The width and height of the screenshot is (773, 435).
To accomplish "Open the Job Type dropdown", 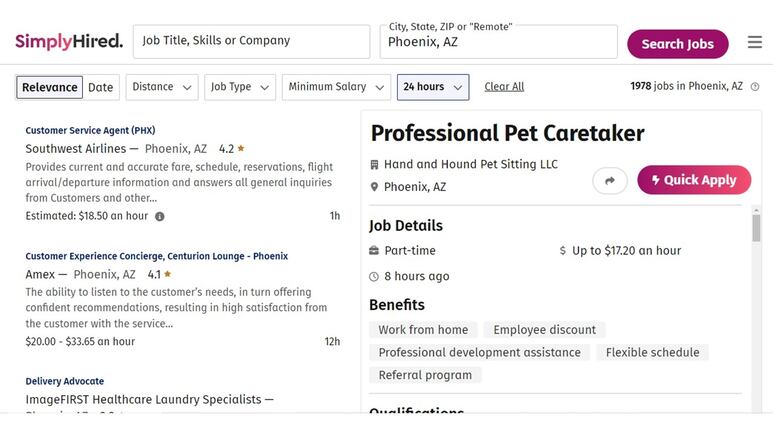I will pyautogui.click(x=240, y=87).
